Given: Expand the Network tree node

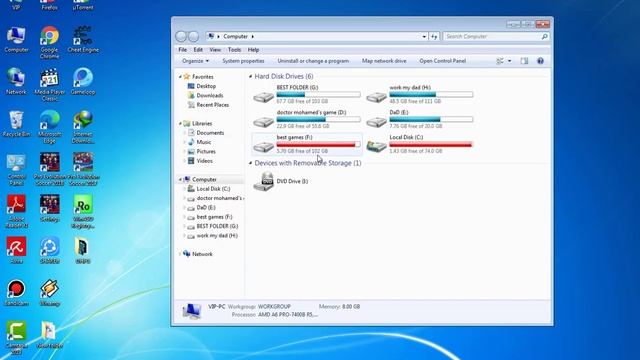Looking at the screenshot, I should tap(180, 254).
